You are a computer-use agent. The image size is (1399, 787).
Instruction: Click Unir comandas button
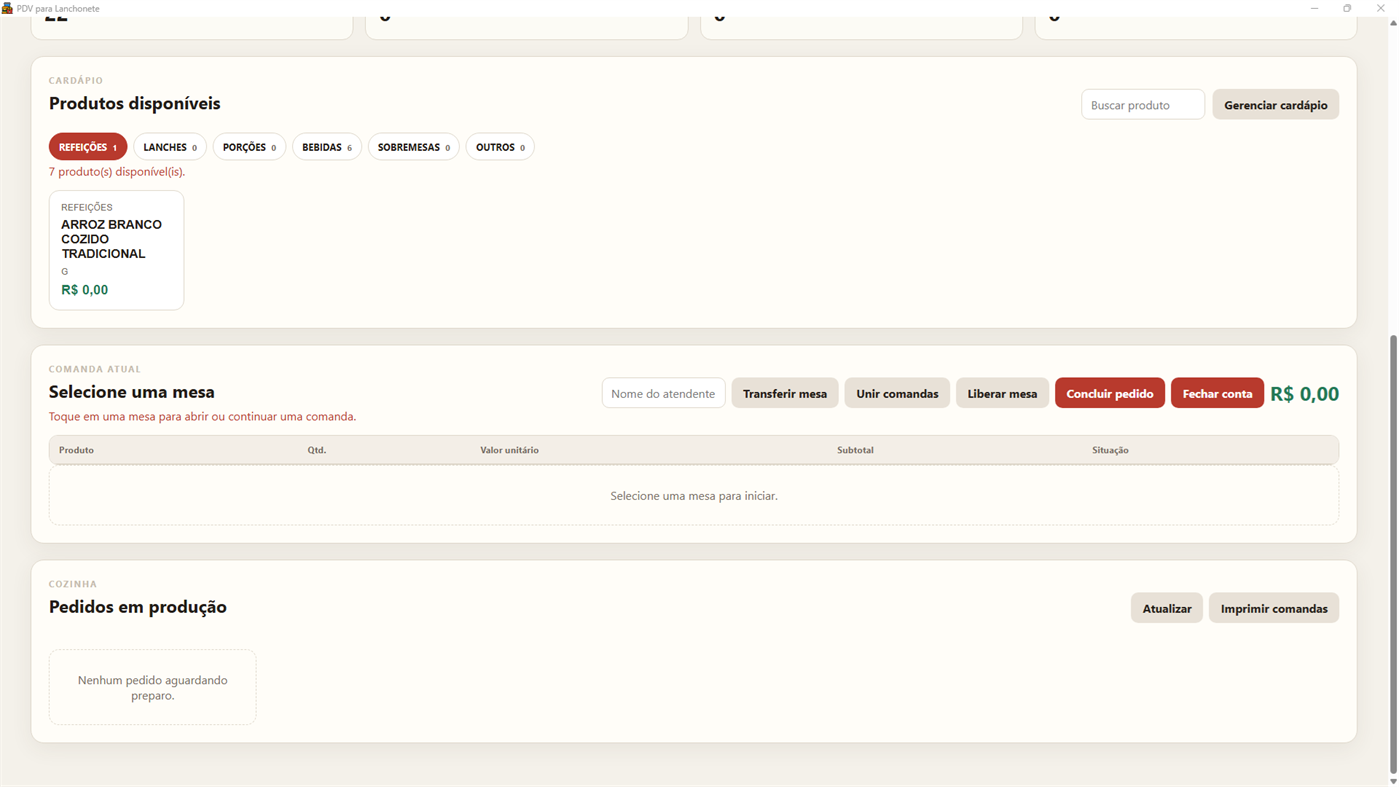897,393
